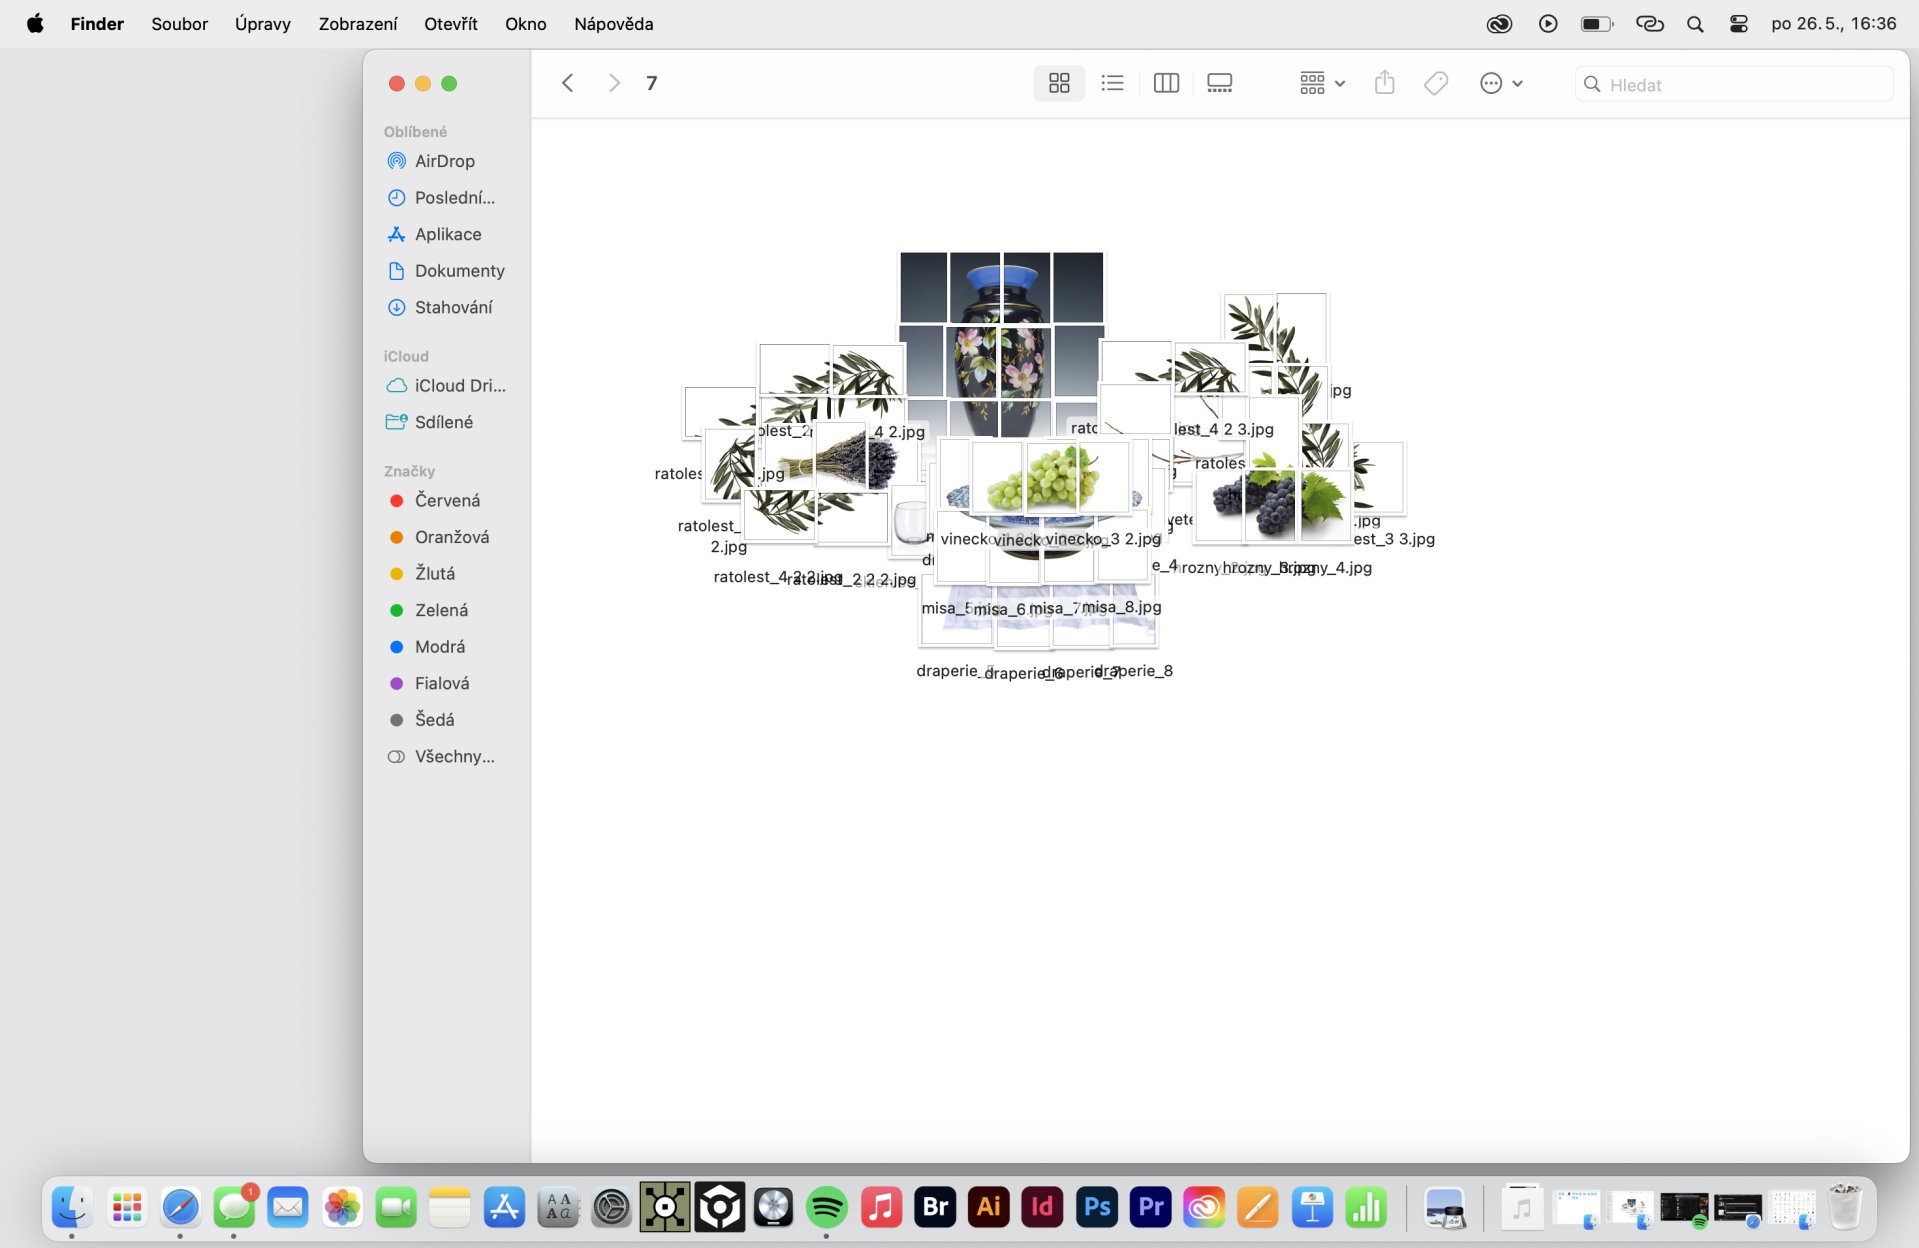Image resolution: width=1919 pixels, height=1248 pixels.
Task: Show Všechny značky in sidebar
Action: [x=453, y=756]
